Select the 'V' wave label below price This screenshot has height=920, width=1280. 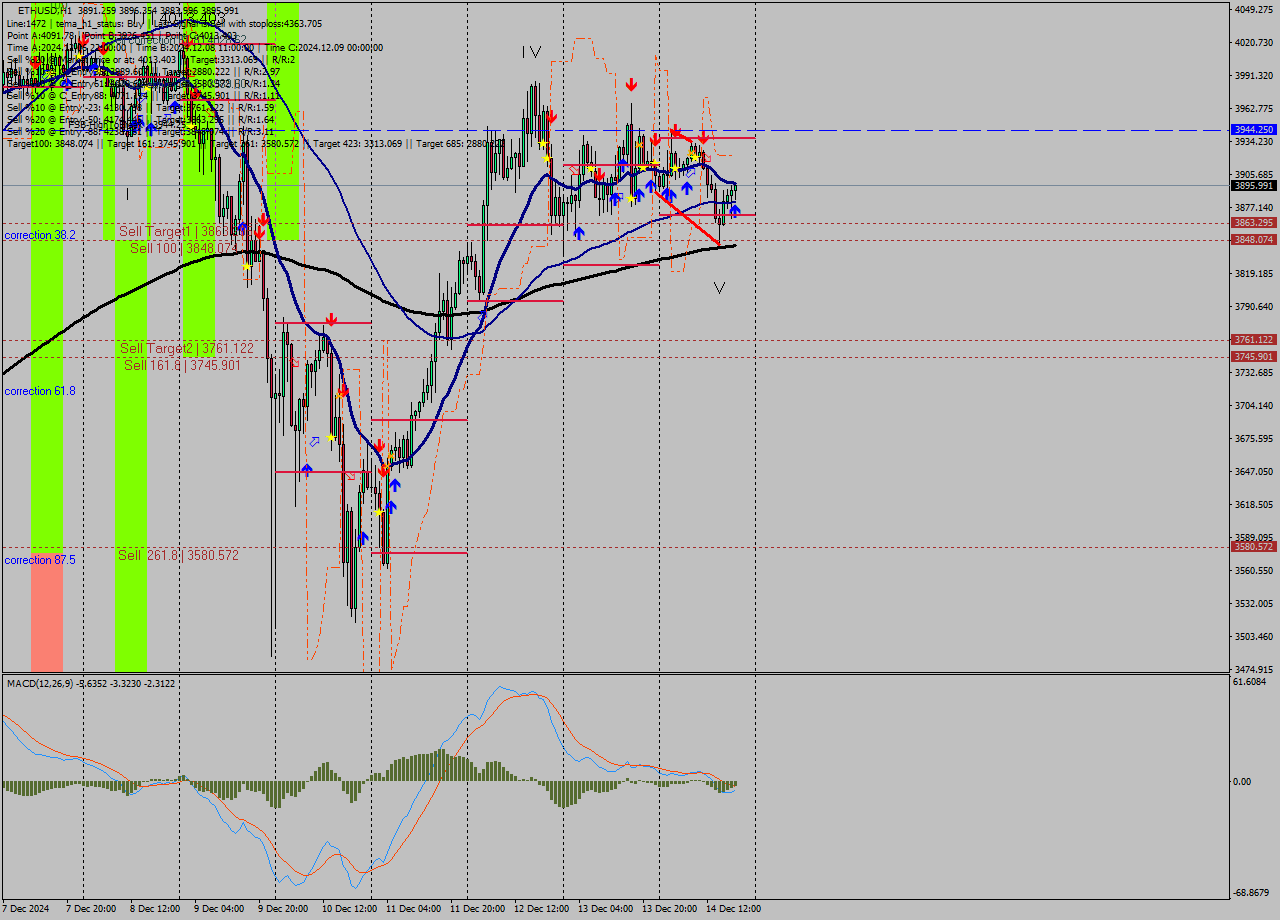coord(719,287)
